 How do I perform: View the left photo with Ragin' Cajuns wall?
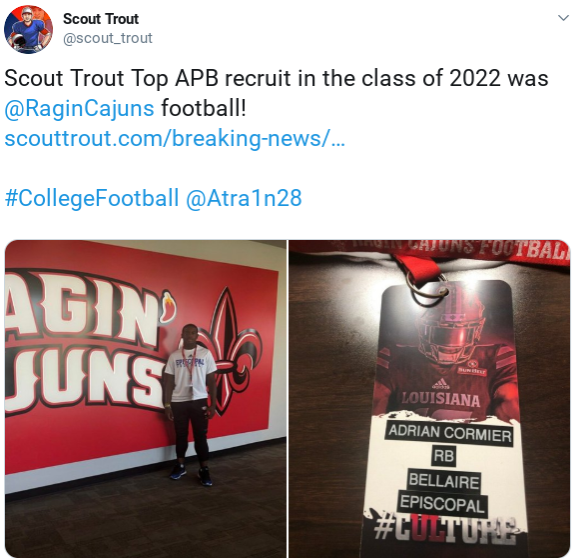[x=146, y=399]
